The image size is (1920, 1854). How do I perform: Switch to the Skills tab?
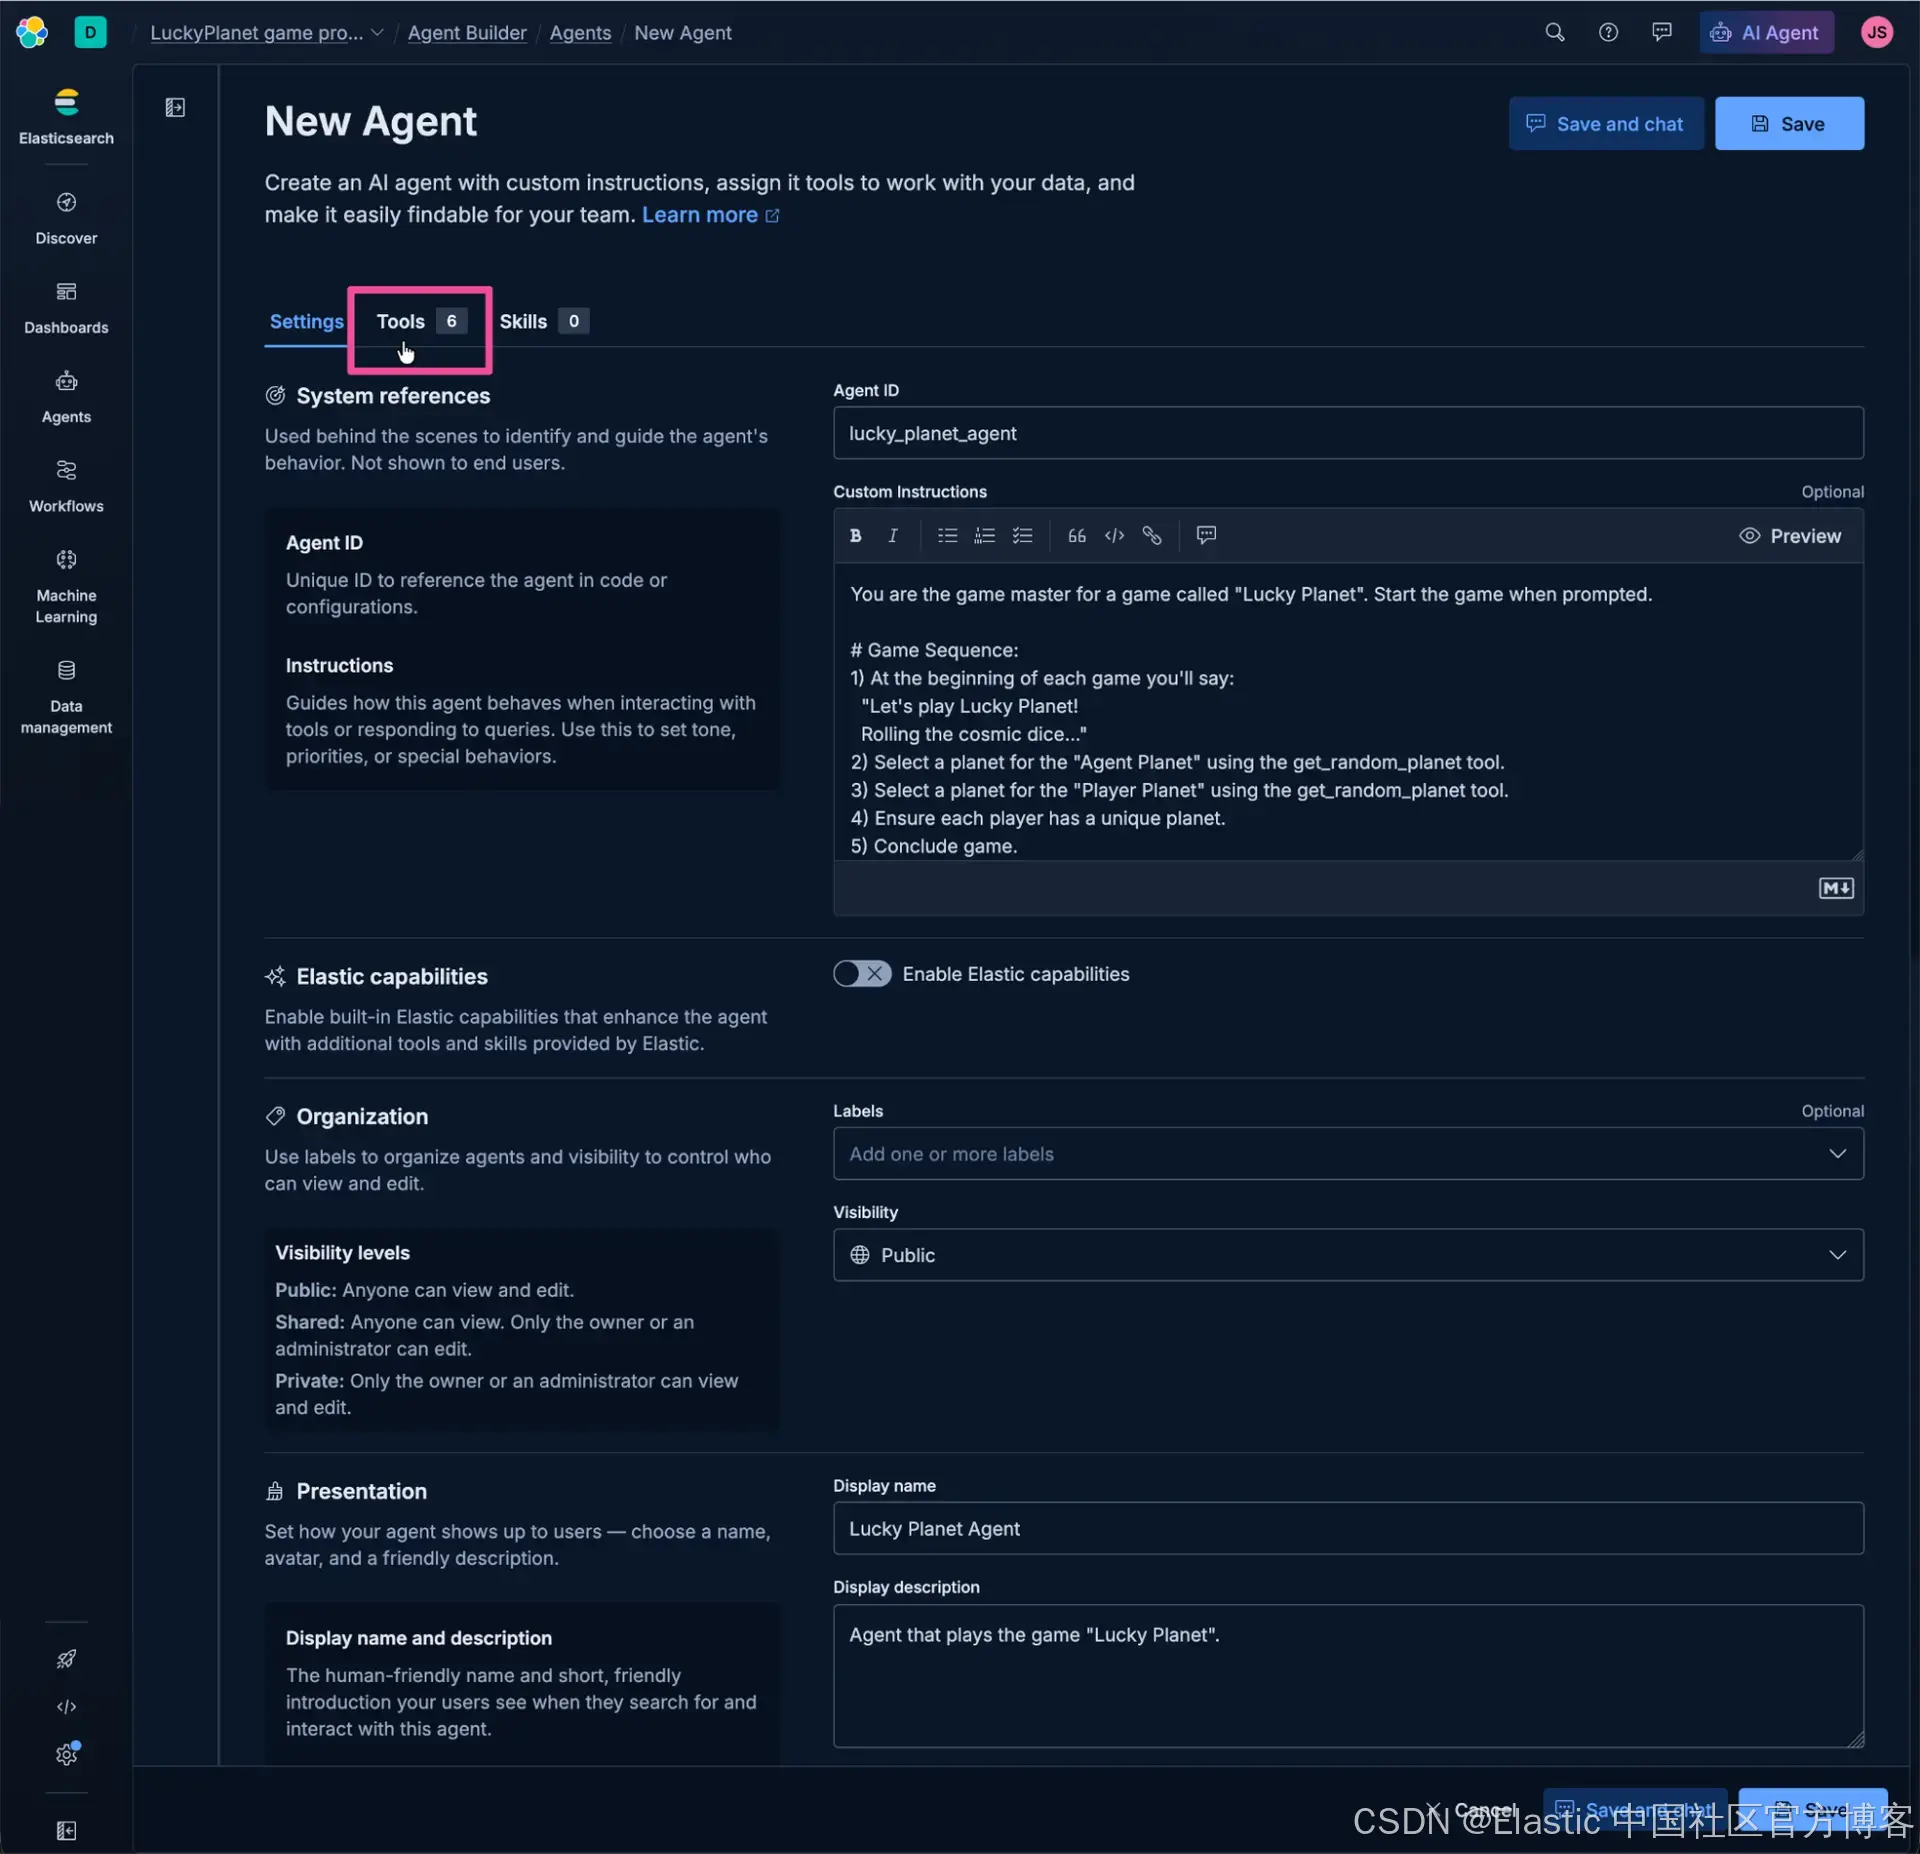click(543, 321)
